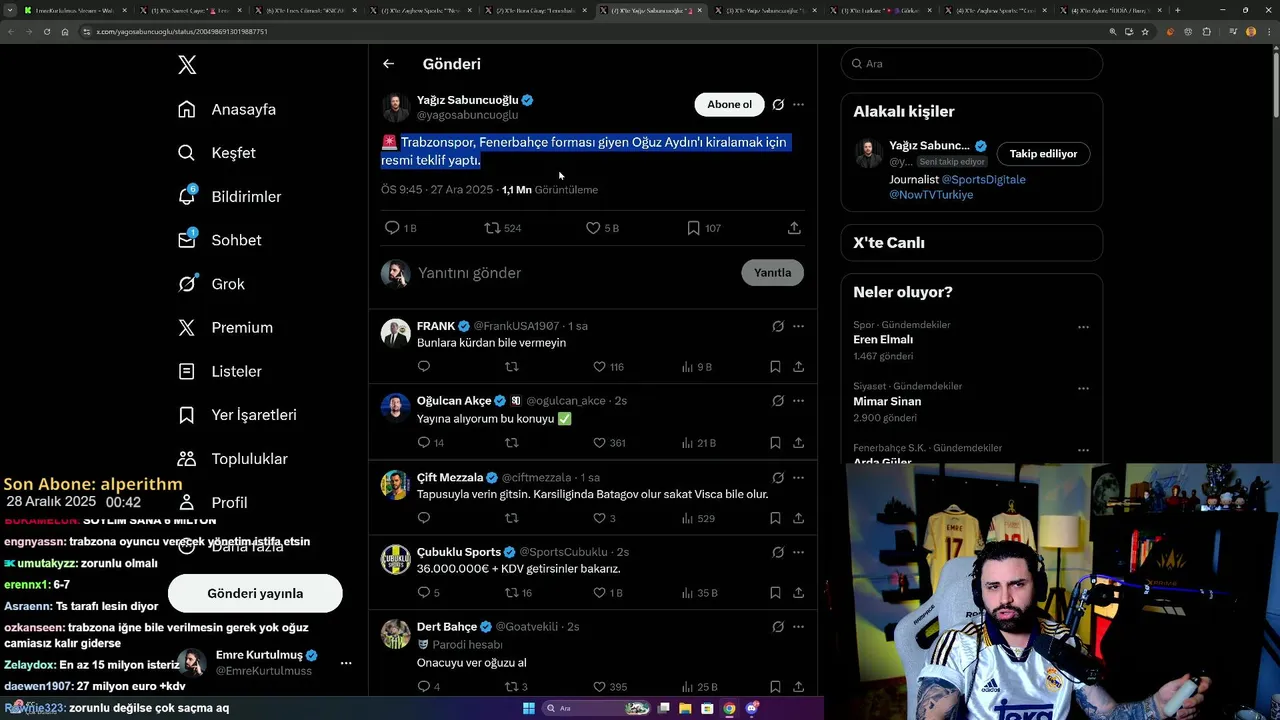Open Eren Elmalı trending topic
Screen dimensions: 1280x720
pos(883,340)
